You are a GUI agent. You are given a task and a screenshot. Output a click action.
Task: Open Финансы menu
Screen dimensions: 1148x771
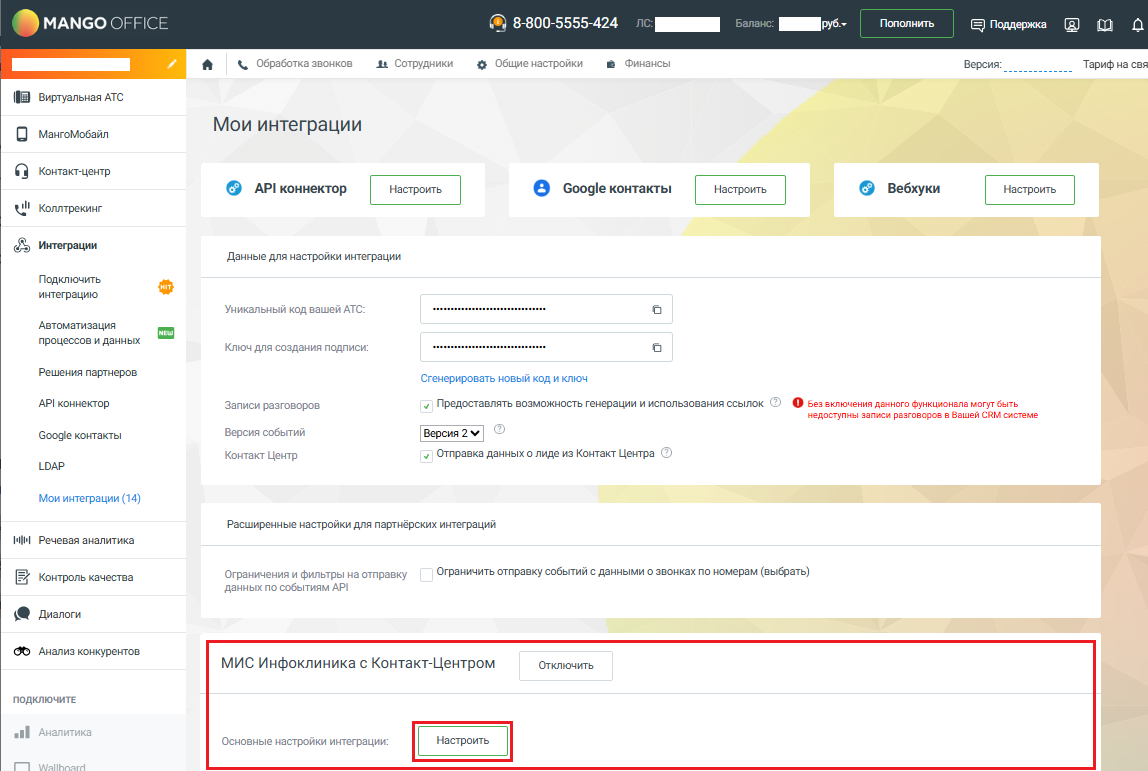pos(638,64)
